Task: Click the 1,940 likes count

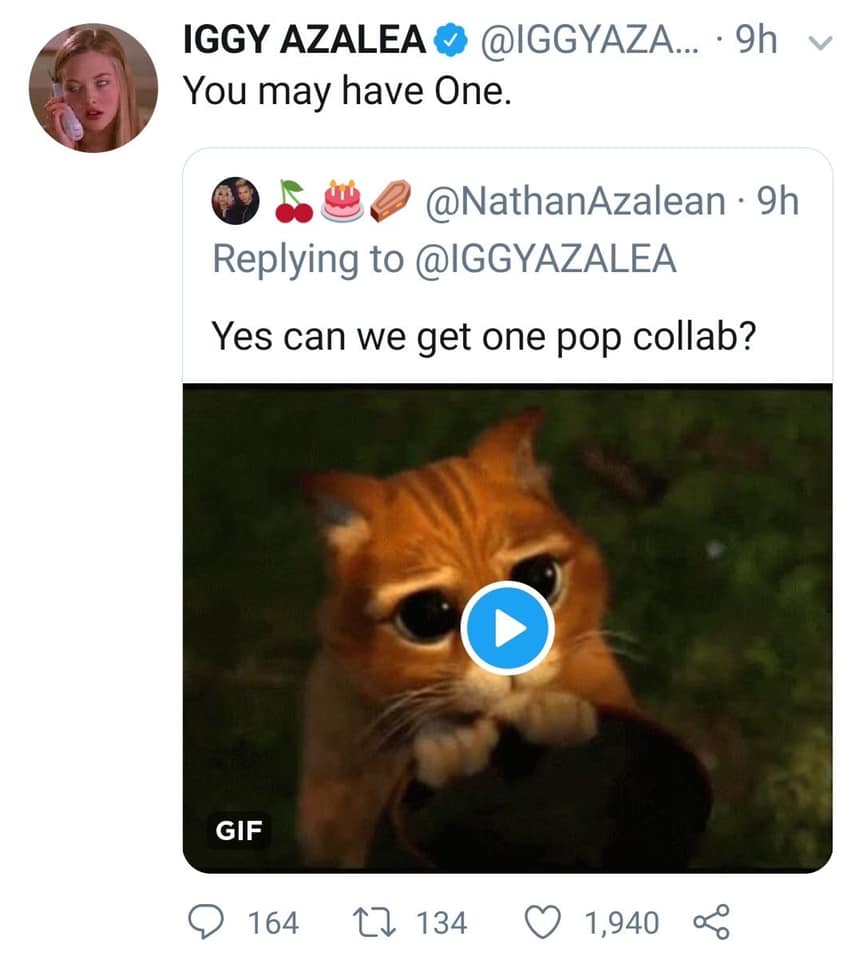Action: point(621,922)
